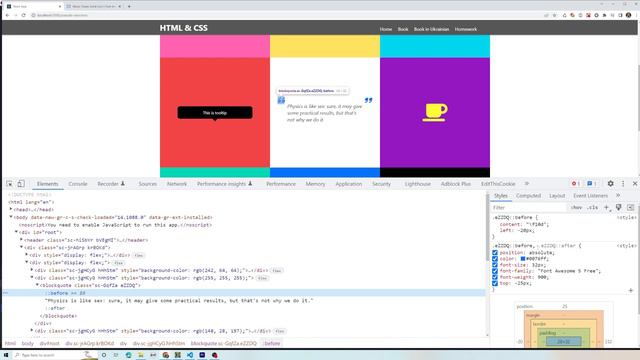Toggle computed styles sidebar icon
This screenshot has height=360, width=640.
(x=631, y=208)
